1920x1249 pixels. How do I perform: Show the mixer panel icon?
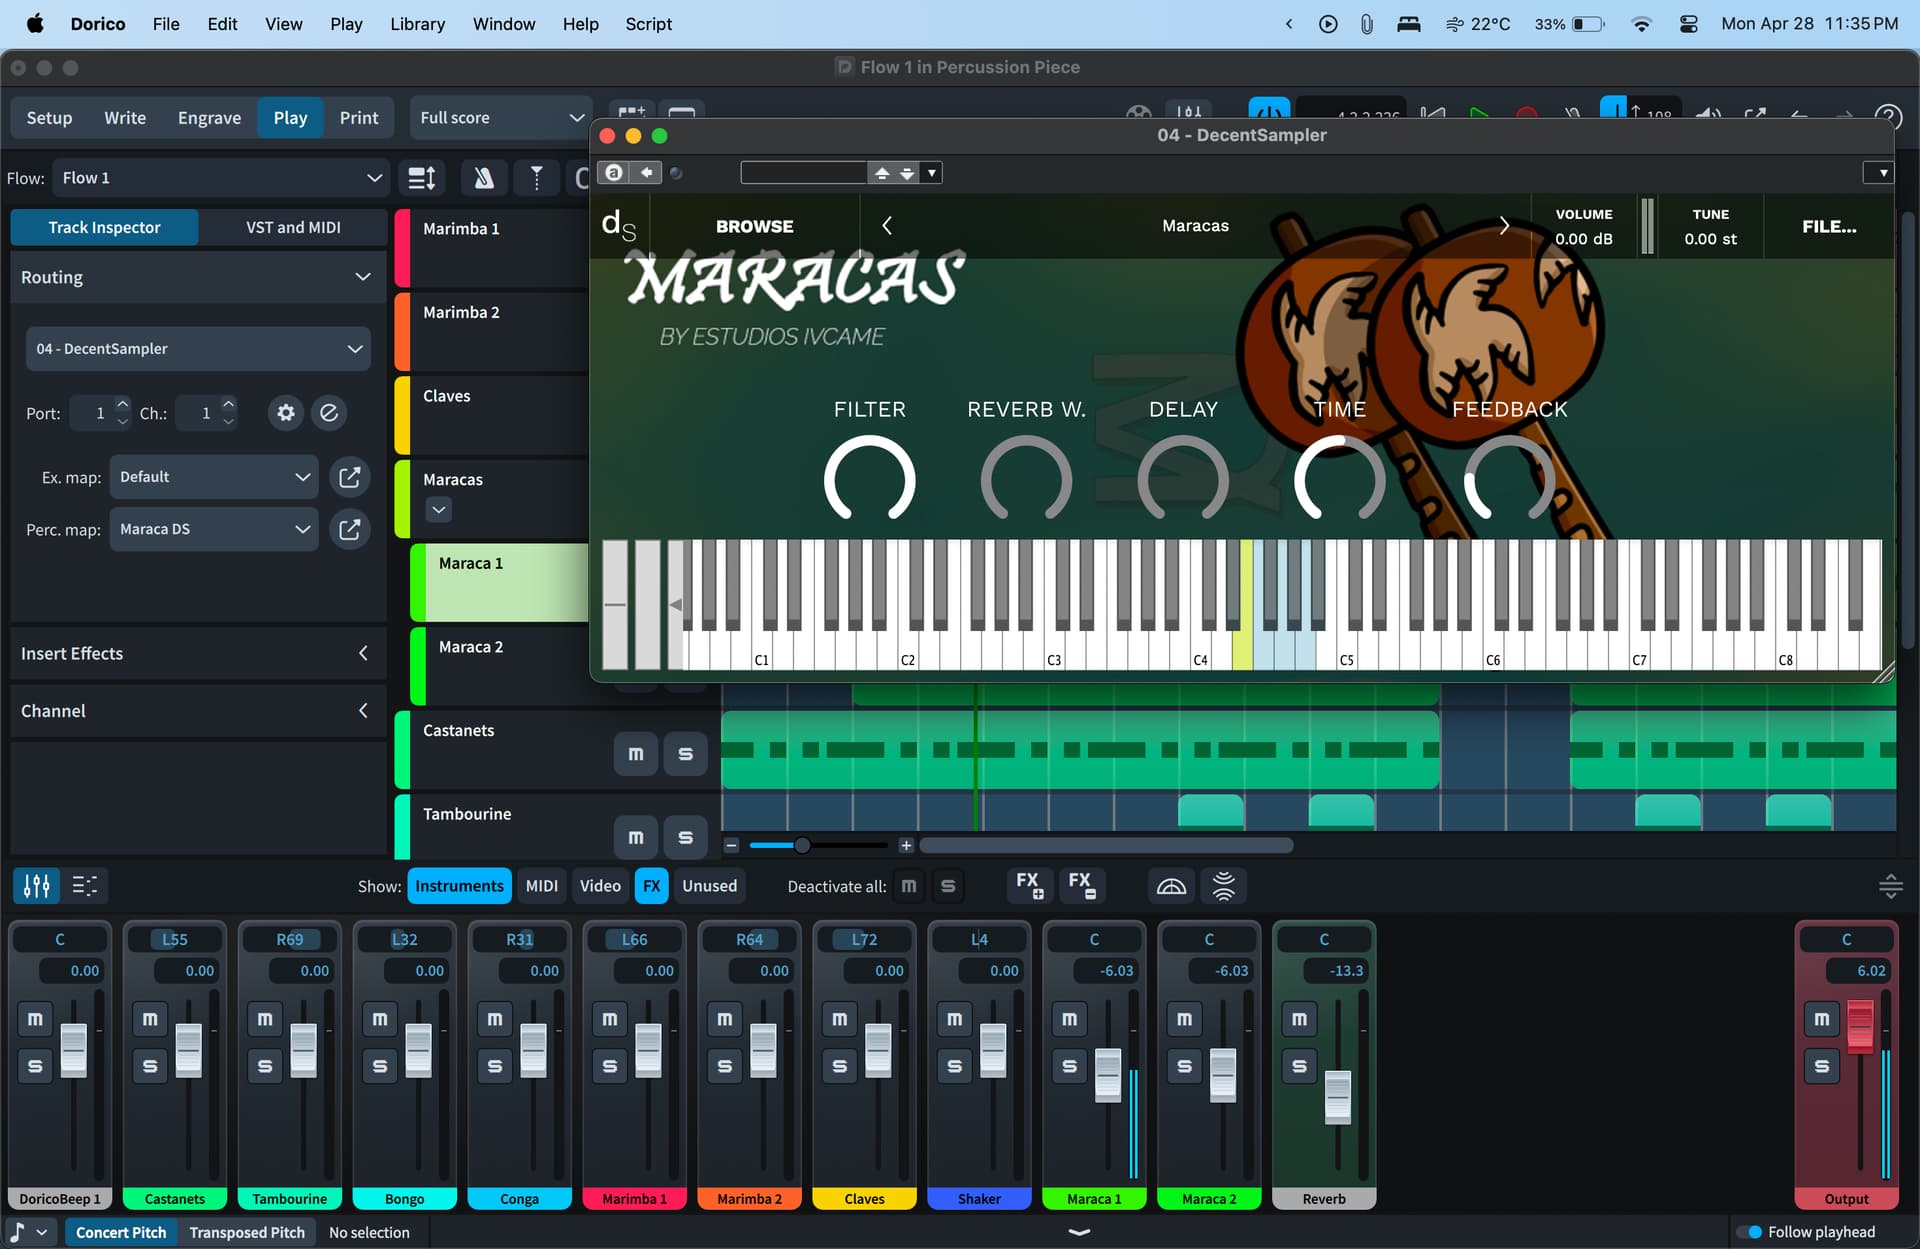pyautogui.click(x=36, y=886)
